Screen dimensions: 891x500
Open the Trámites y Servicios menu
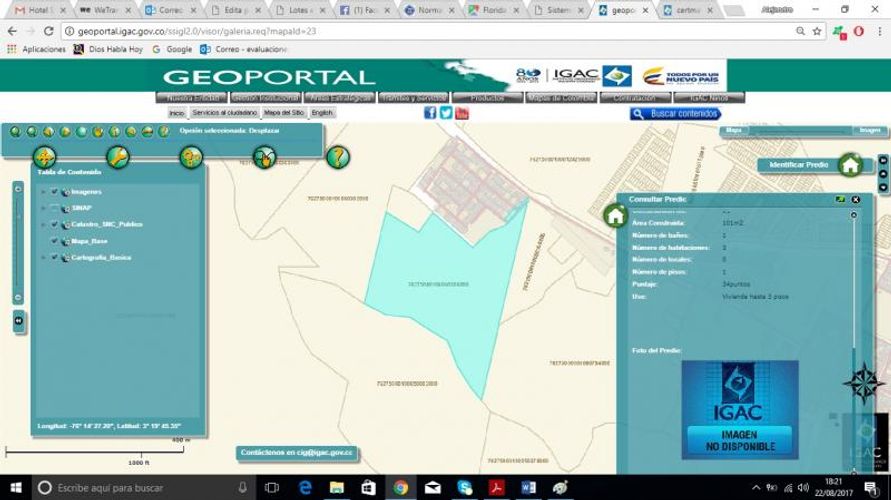click(414, 98)
